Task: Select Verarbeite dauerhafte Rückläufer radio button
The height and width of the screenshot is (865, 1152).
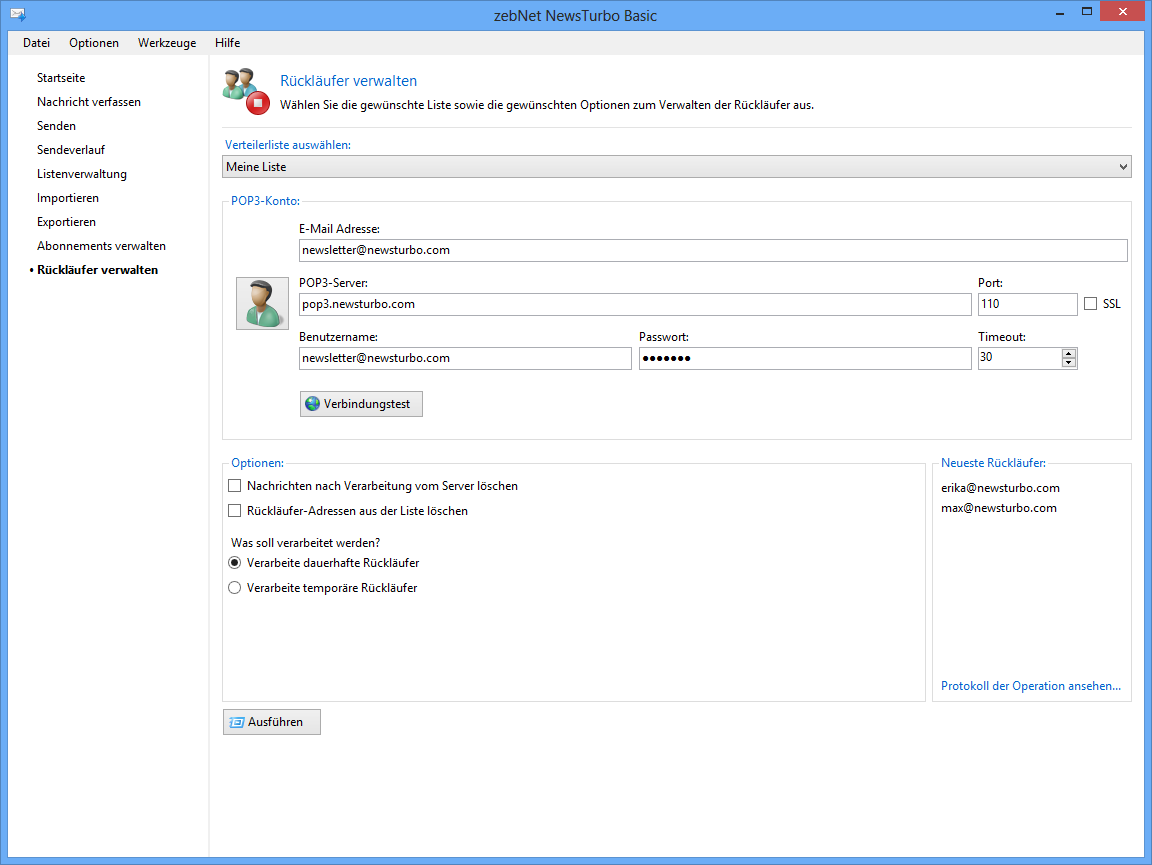Action: click(x=234, y=563)
